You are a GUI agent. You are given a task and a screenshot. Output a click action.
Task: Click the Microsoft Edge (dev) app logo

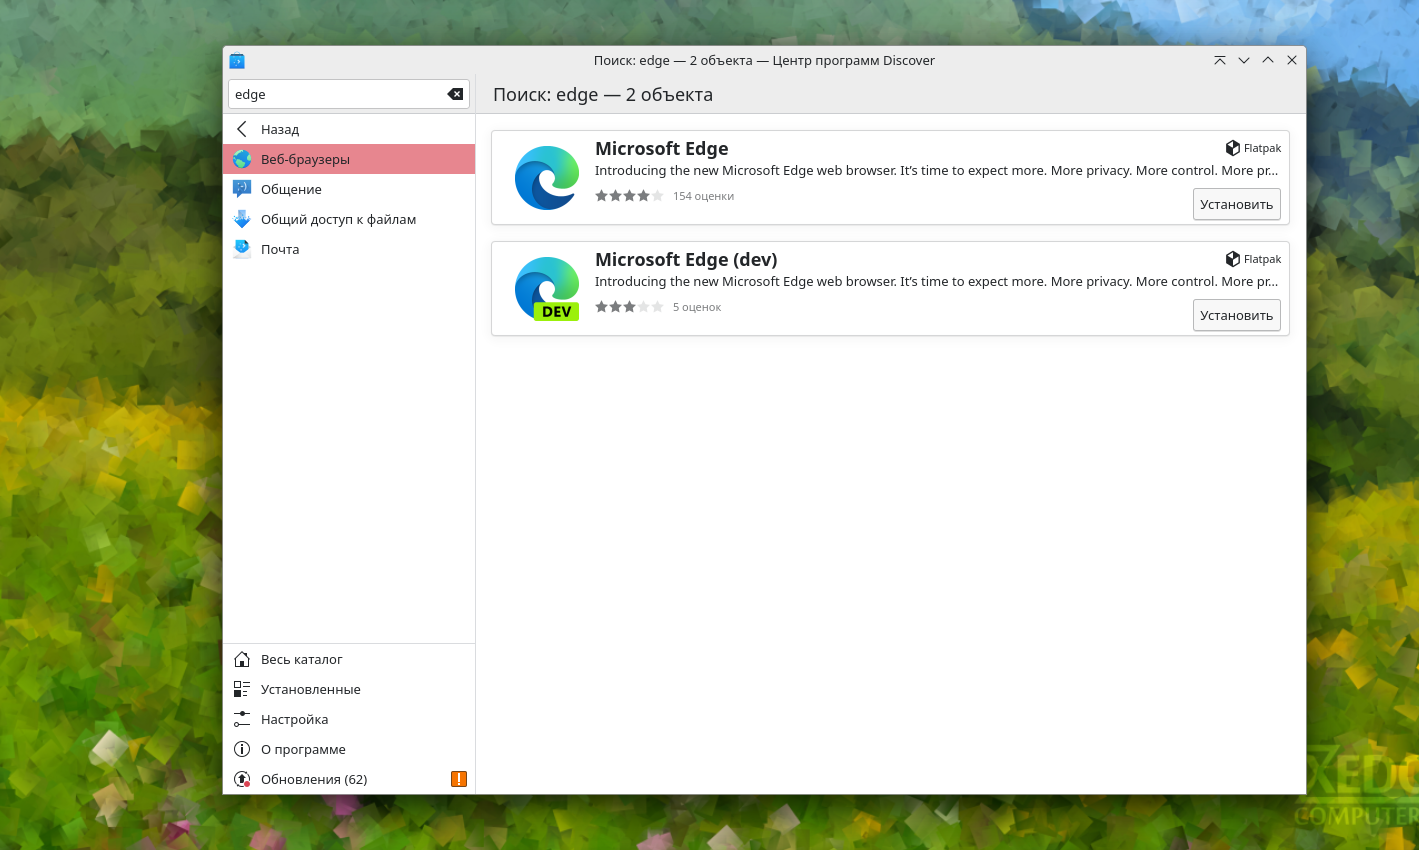click(547, 289)
